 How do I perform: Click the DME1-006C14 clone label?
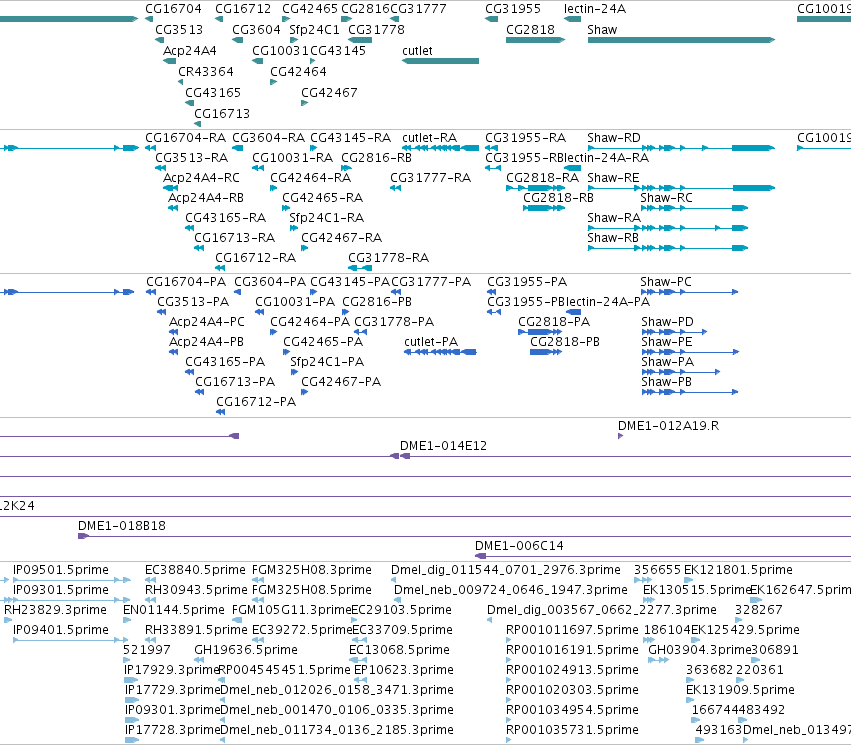pyautogui.click(x=519, y=546)
